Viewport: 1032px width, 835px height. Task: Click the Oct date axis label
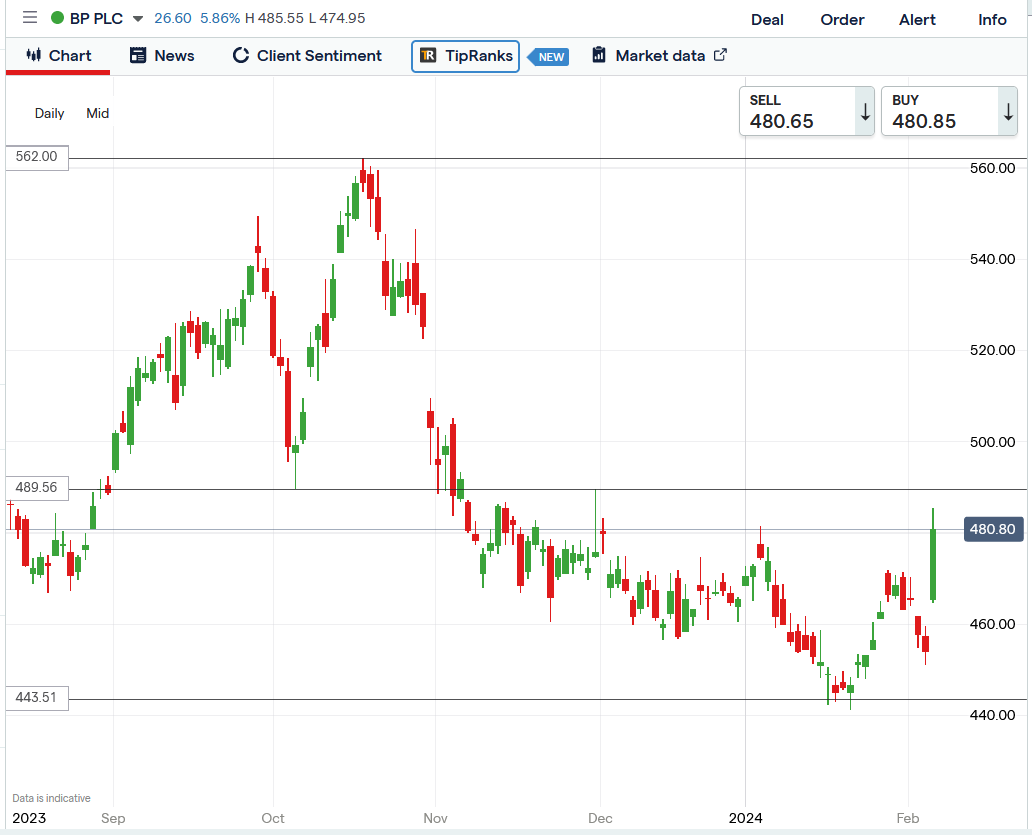pyautogui.click(x=273, y=819)
